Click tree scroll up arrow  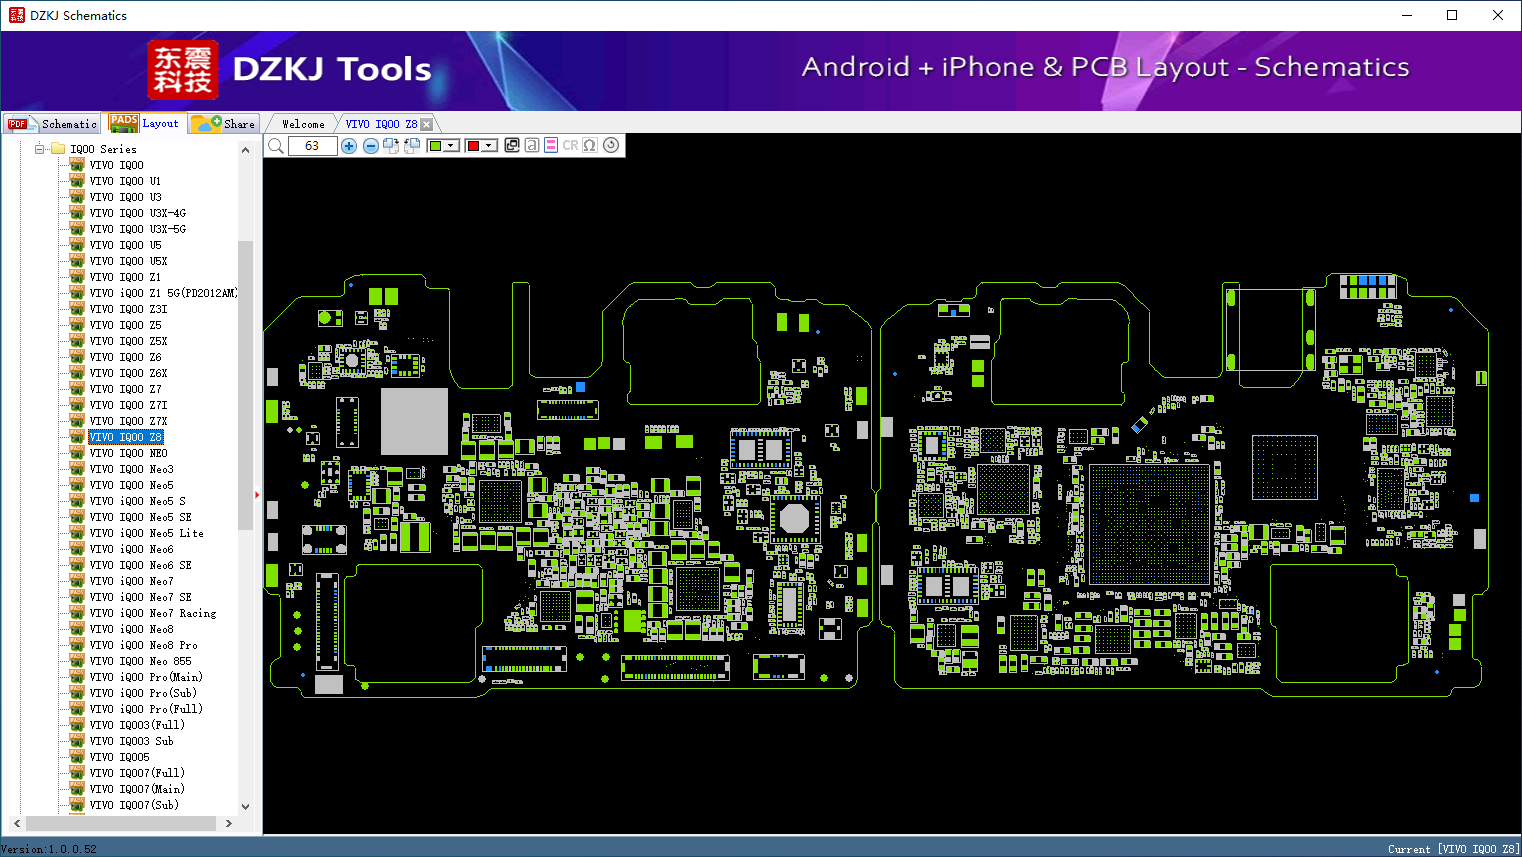tap(246, 150)
